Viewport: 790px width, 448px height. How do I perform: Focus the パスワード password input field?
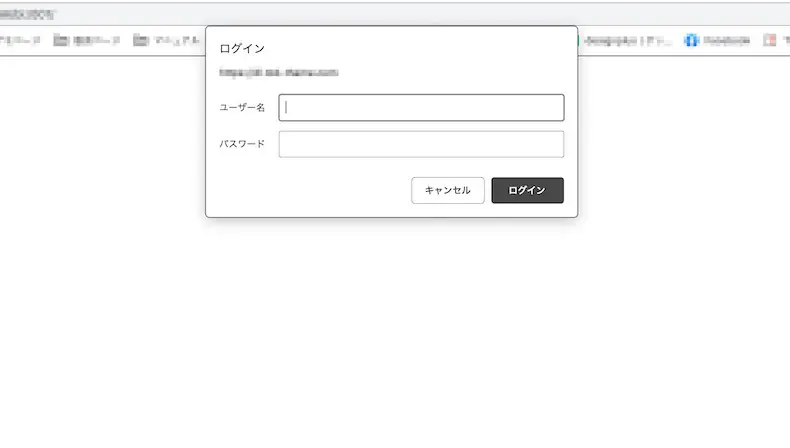coord(421,144)
